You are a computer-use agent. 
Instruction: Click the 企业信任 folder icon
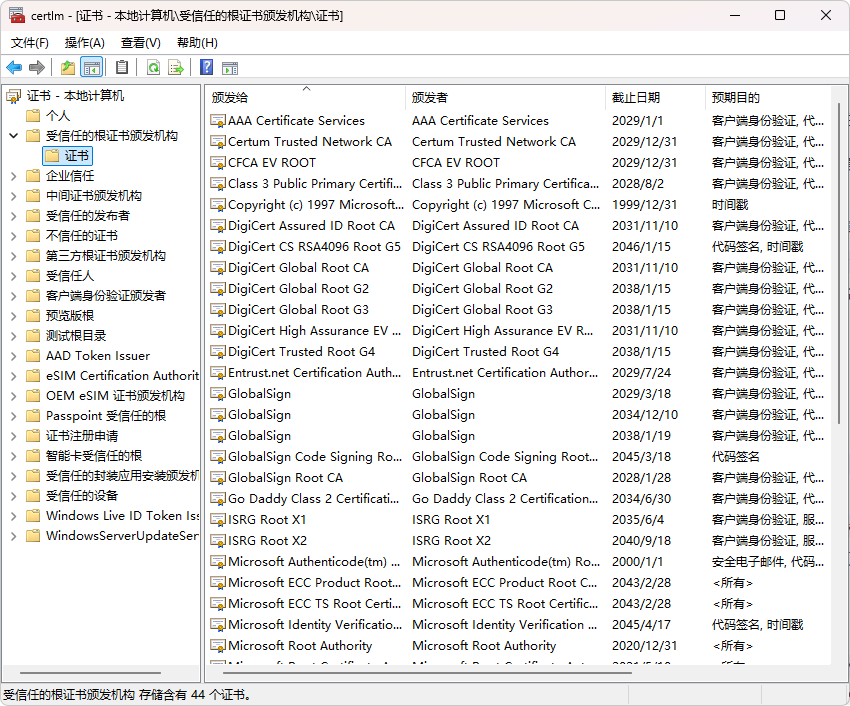click(33, 176)
